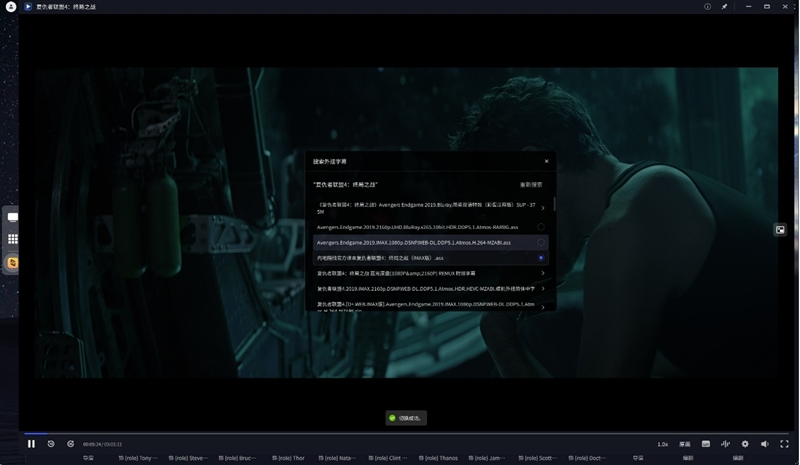Select the role Steve cast entry
Screen dimensions: 800x465
[188, 458]
